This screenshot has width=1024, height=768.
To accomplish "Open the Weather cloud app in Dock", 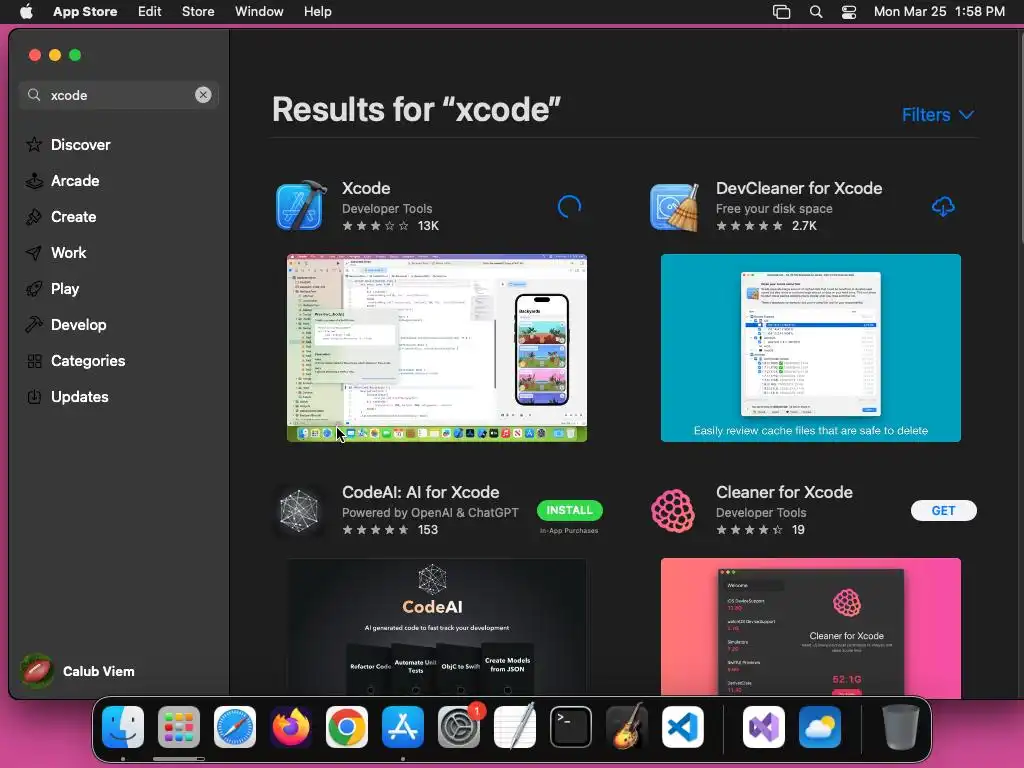I will tap(820, 727).
